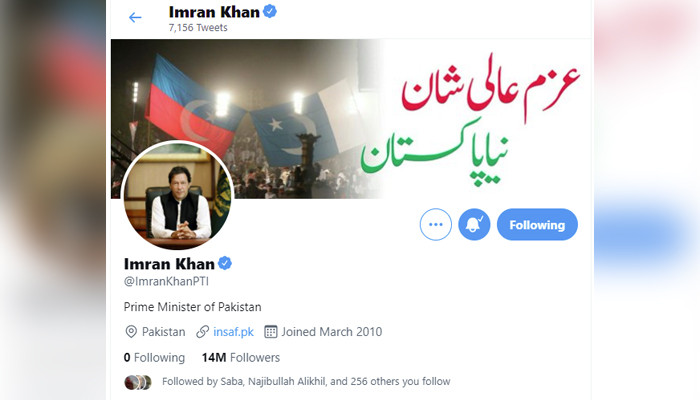The image size is (700, 400).
Task: Click the Urdu calligraphy text on banner
Action: pyautogui.click(x=470, y=121)
